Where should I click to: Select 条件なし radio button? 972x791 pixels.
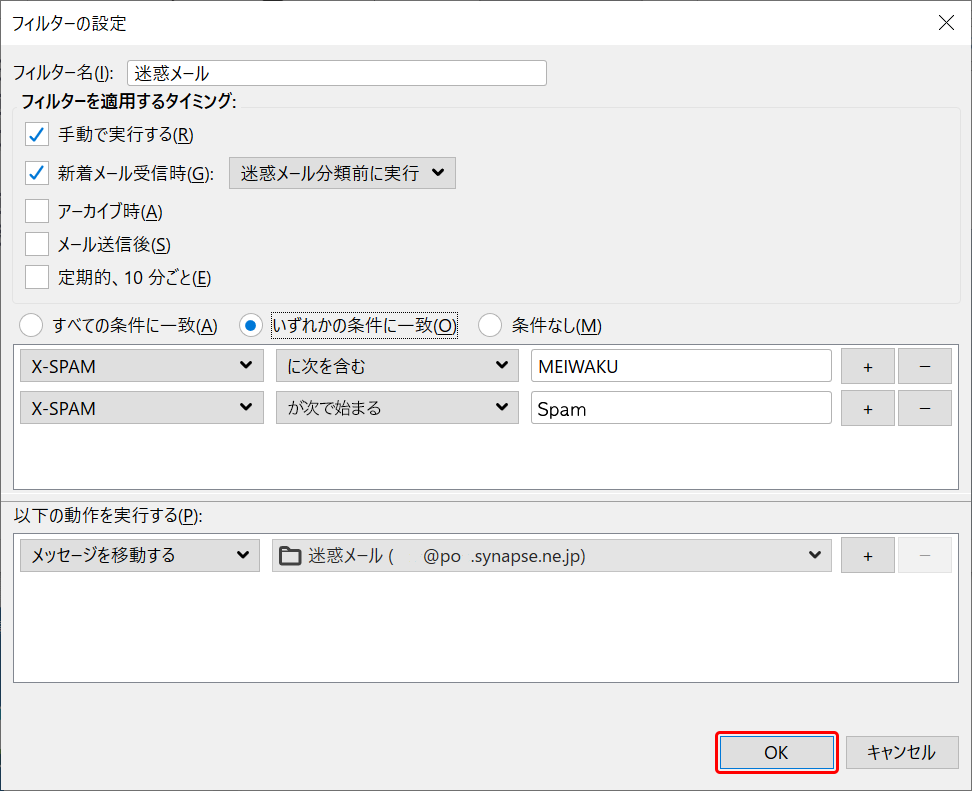click(490, 325)
